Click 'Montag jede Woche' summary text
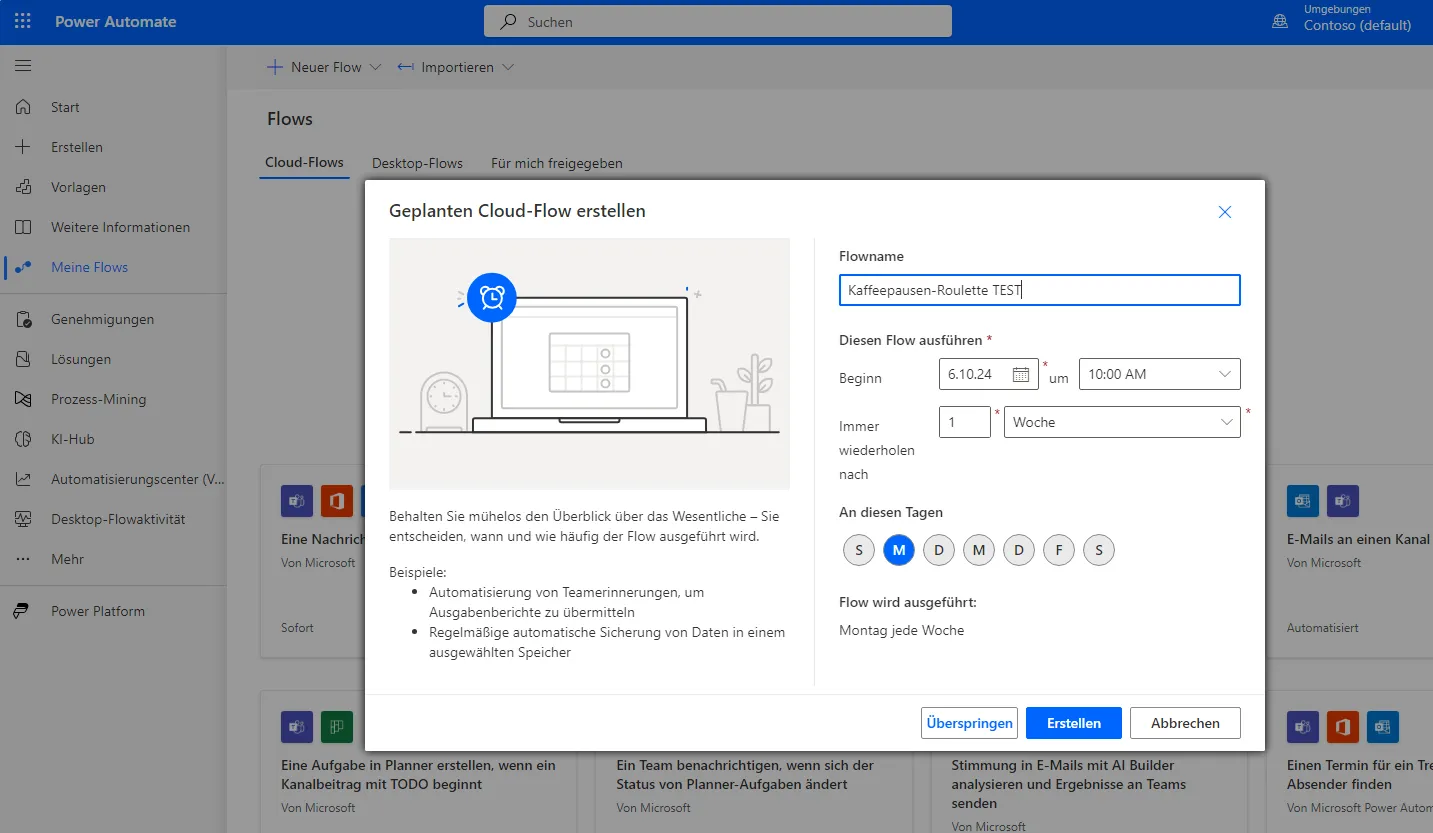The width and height of the screenshot is (1433, 833). tap(902, 630)
